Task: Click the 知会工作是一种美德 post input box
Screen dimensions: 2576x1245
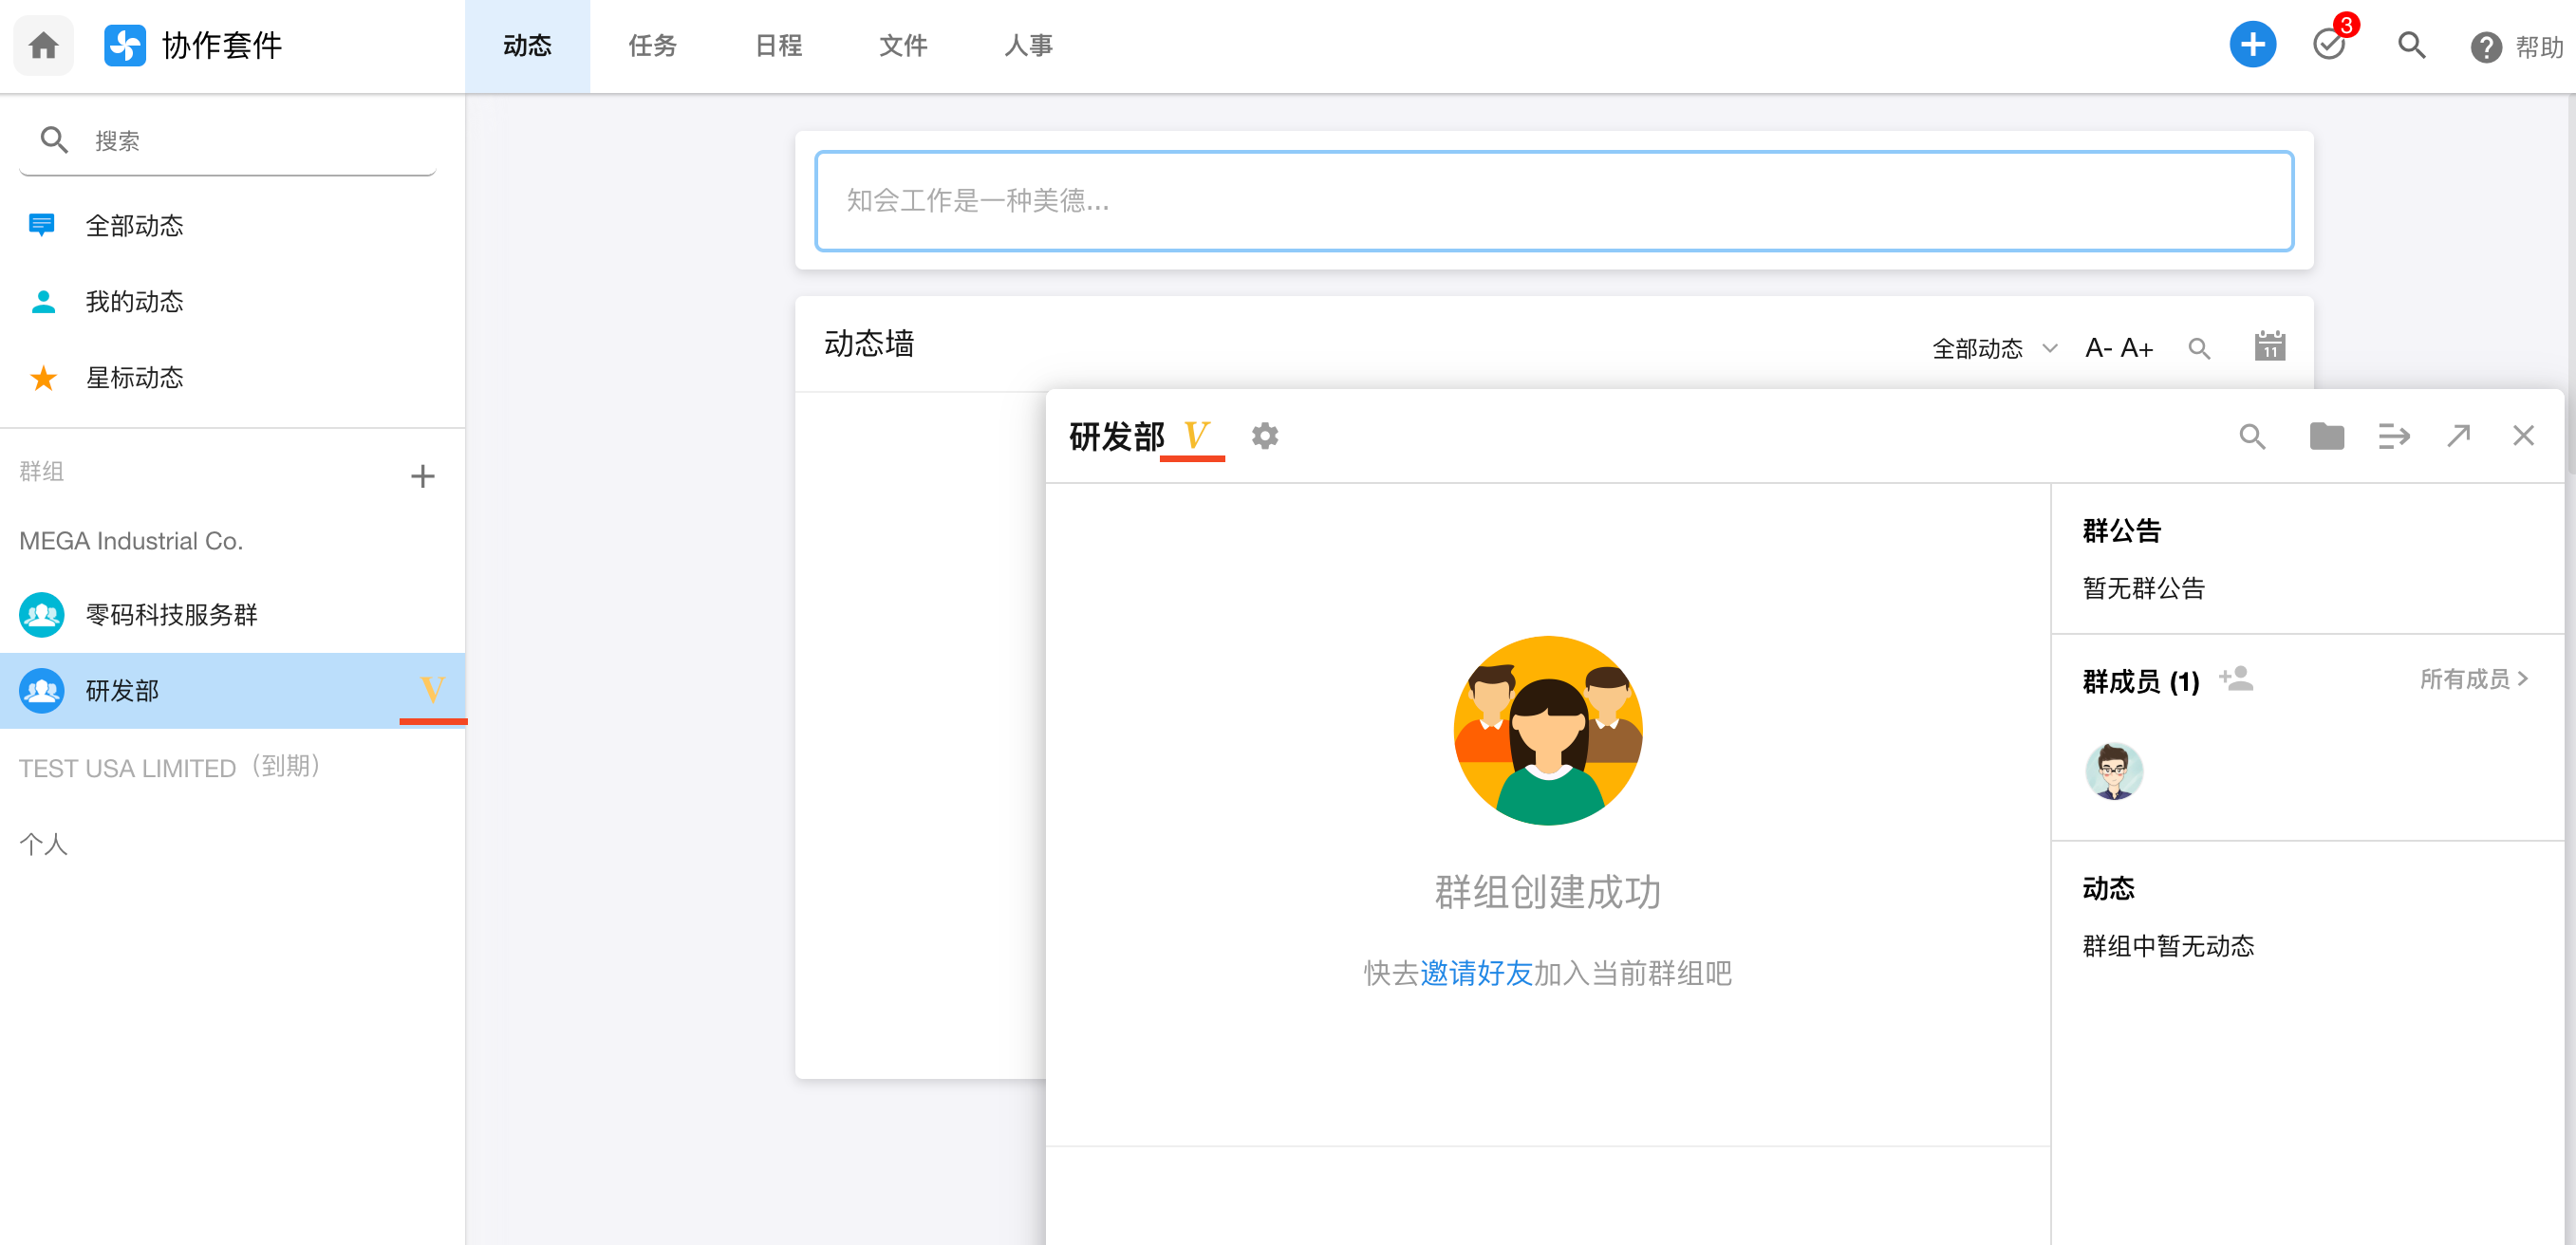Action: (x=1553, y=201)
